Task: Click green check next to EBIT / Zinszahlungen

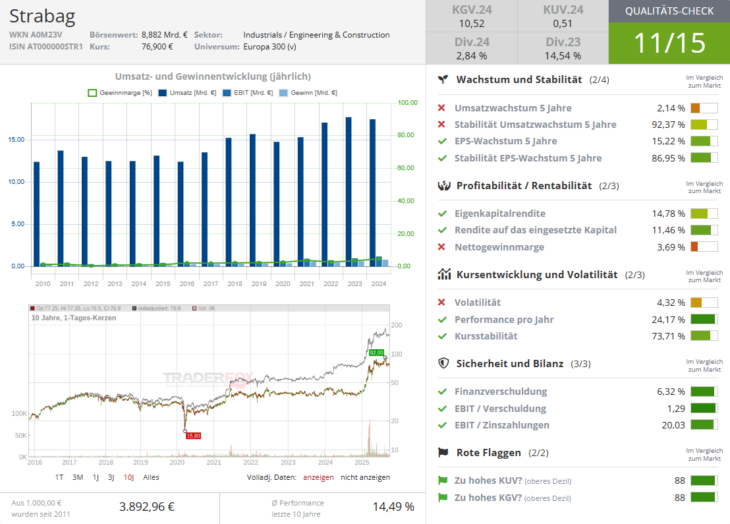Action: pos(442,425)
